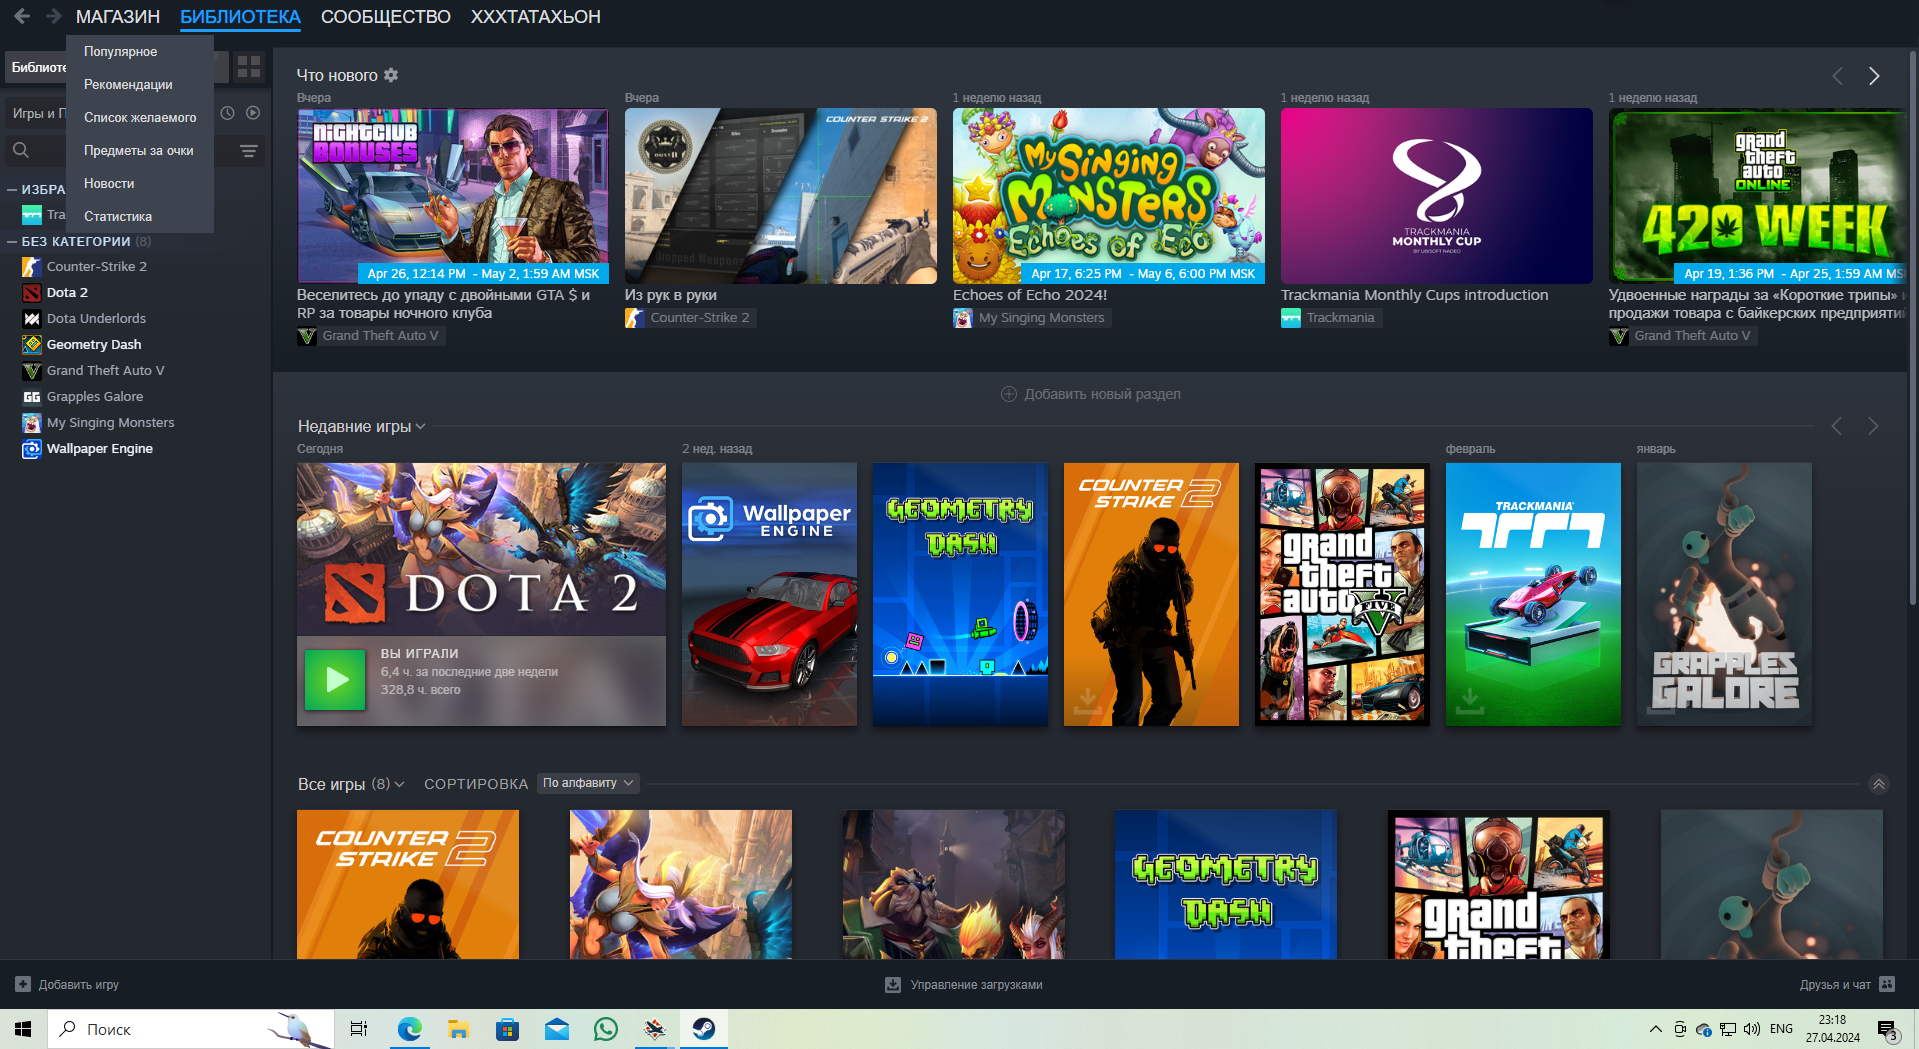1919x1049 pixels.
Task: Select Предметы за очки menu entry
Action: tap(140, 150)
